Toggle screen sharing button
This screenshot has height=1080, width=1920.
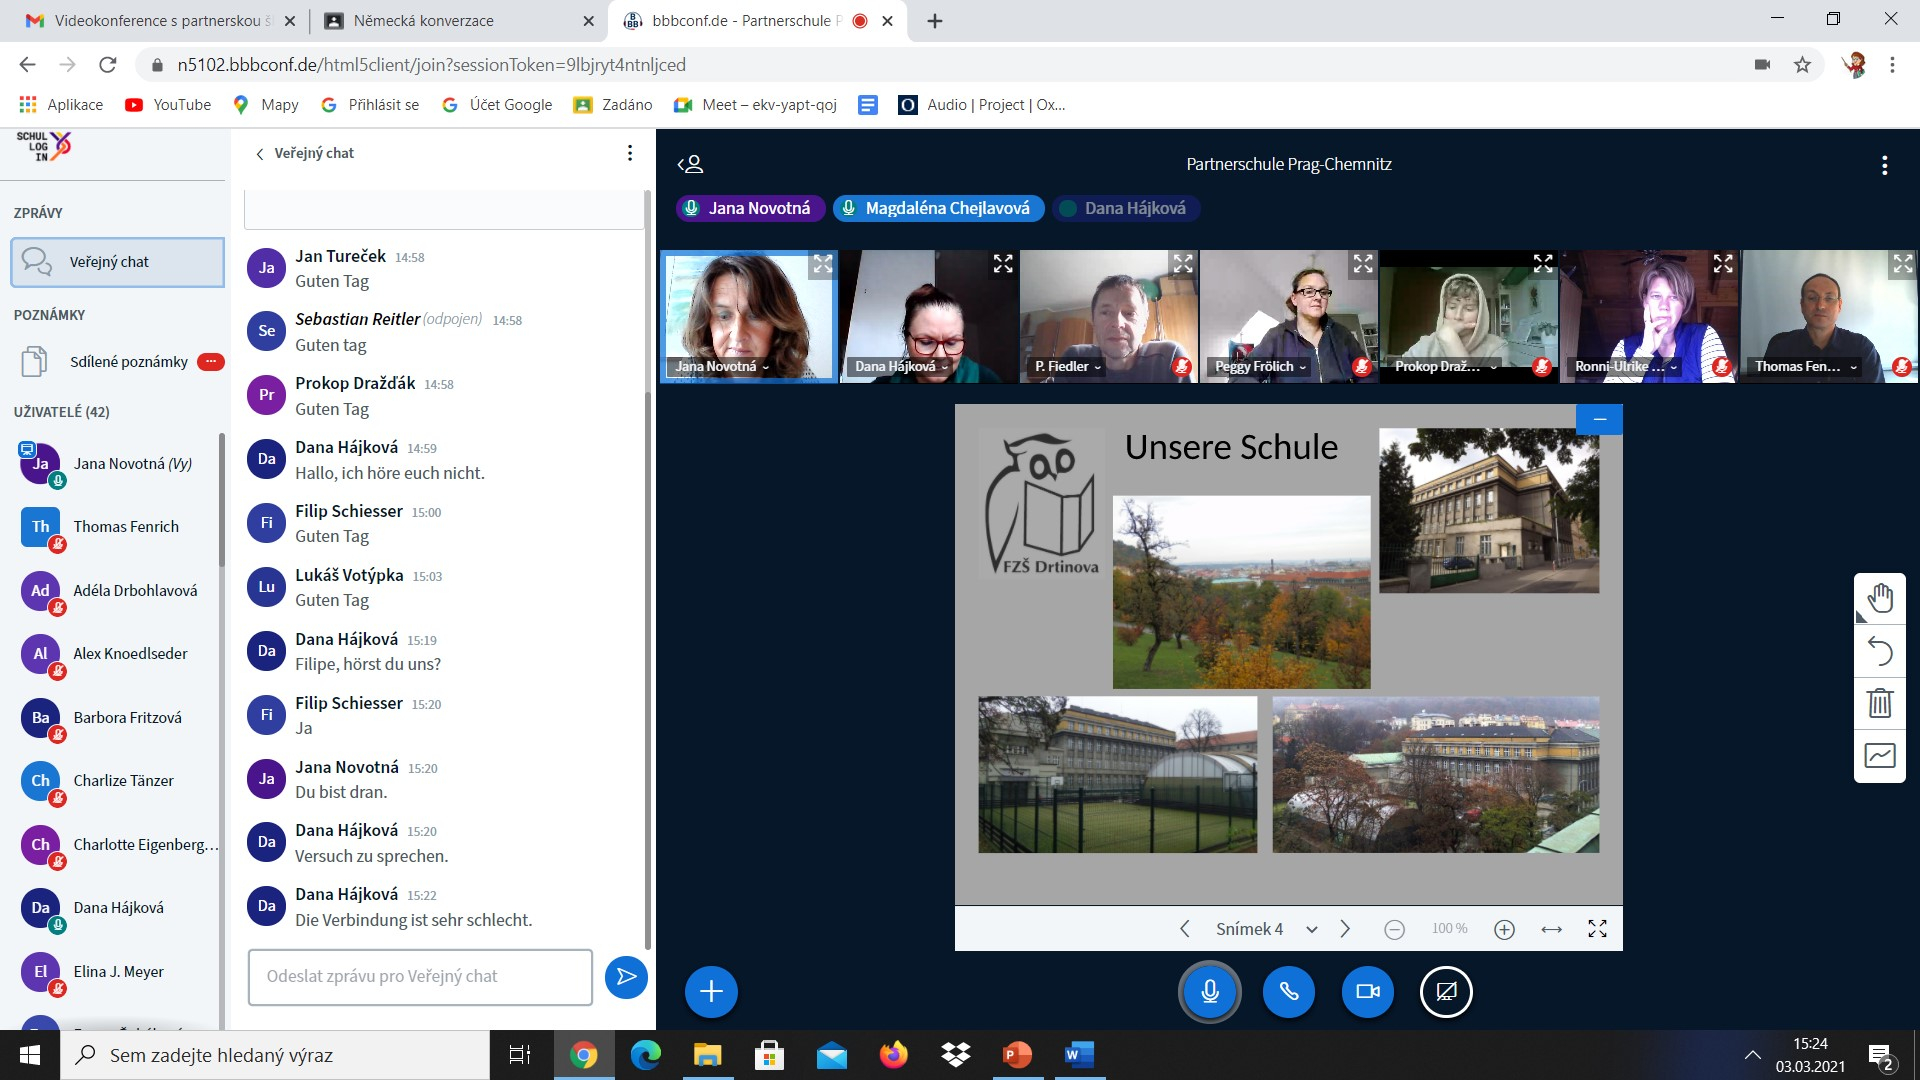point(1446,991)
